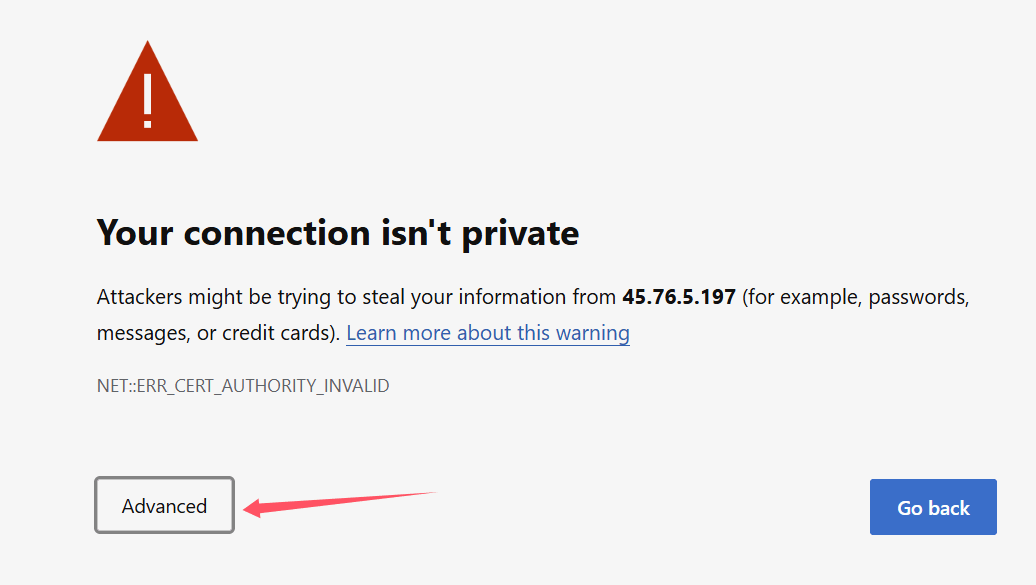Open the Learn more about this warning link
The height and width of the screenshot is (585, 1036).
[488, 333]
